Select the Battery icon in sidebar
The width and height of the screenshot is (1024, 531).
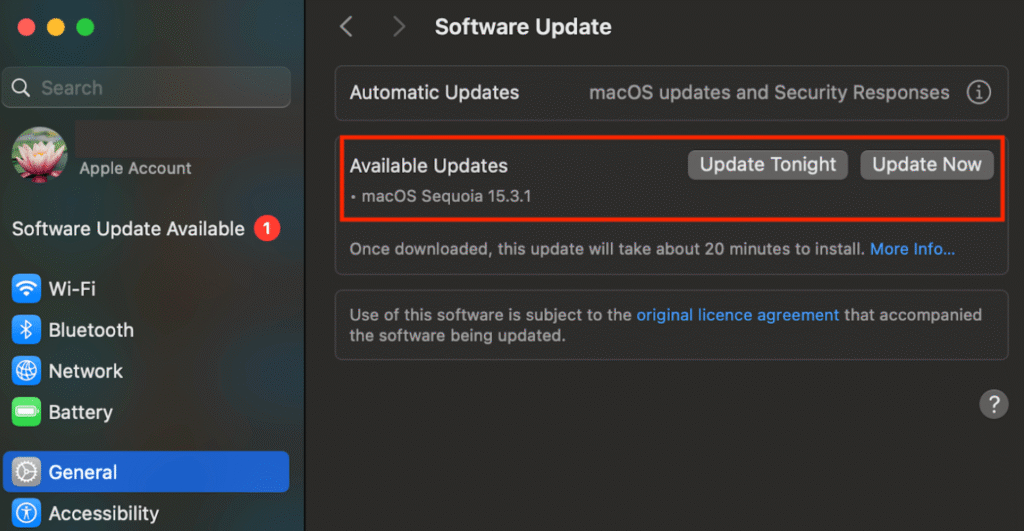click(26, 412)
